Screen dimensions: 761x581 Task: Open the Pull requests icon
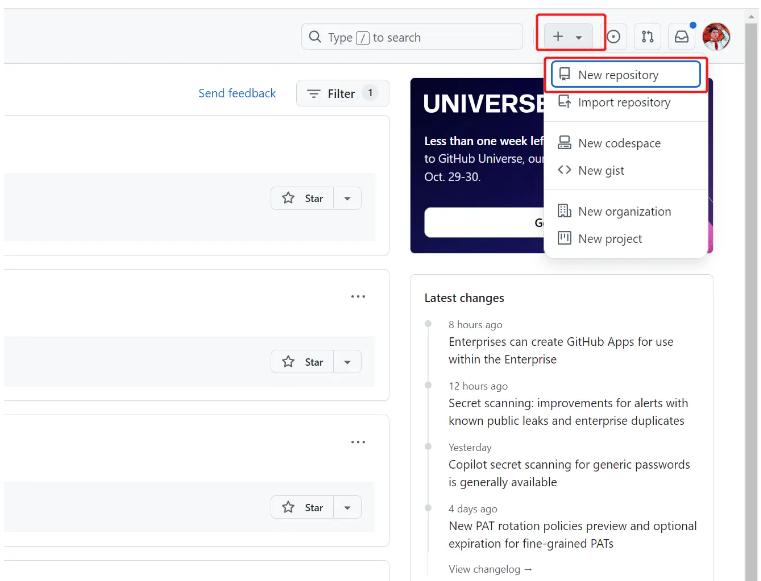pos(648,37)
